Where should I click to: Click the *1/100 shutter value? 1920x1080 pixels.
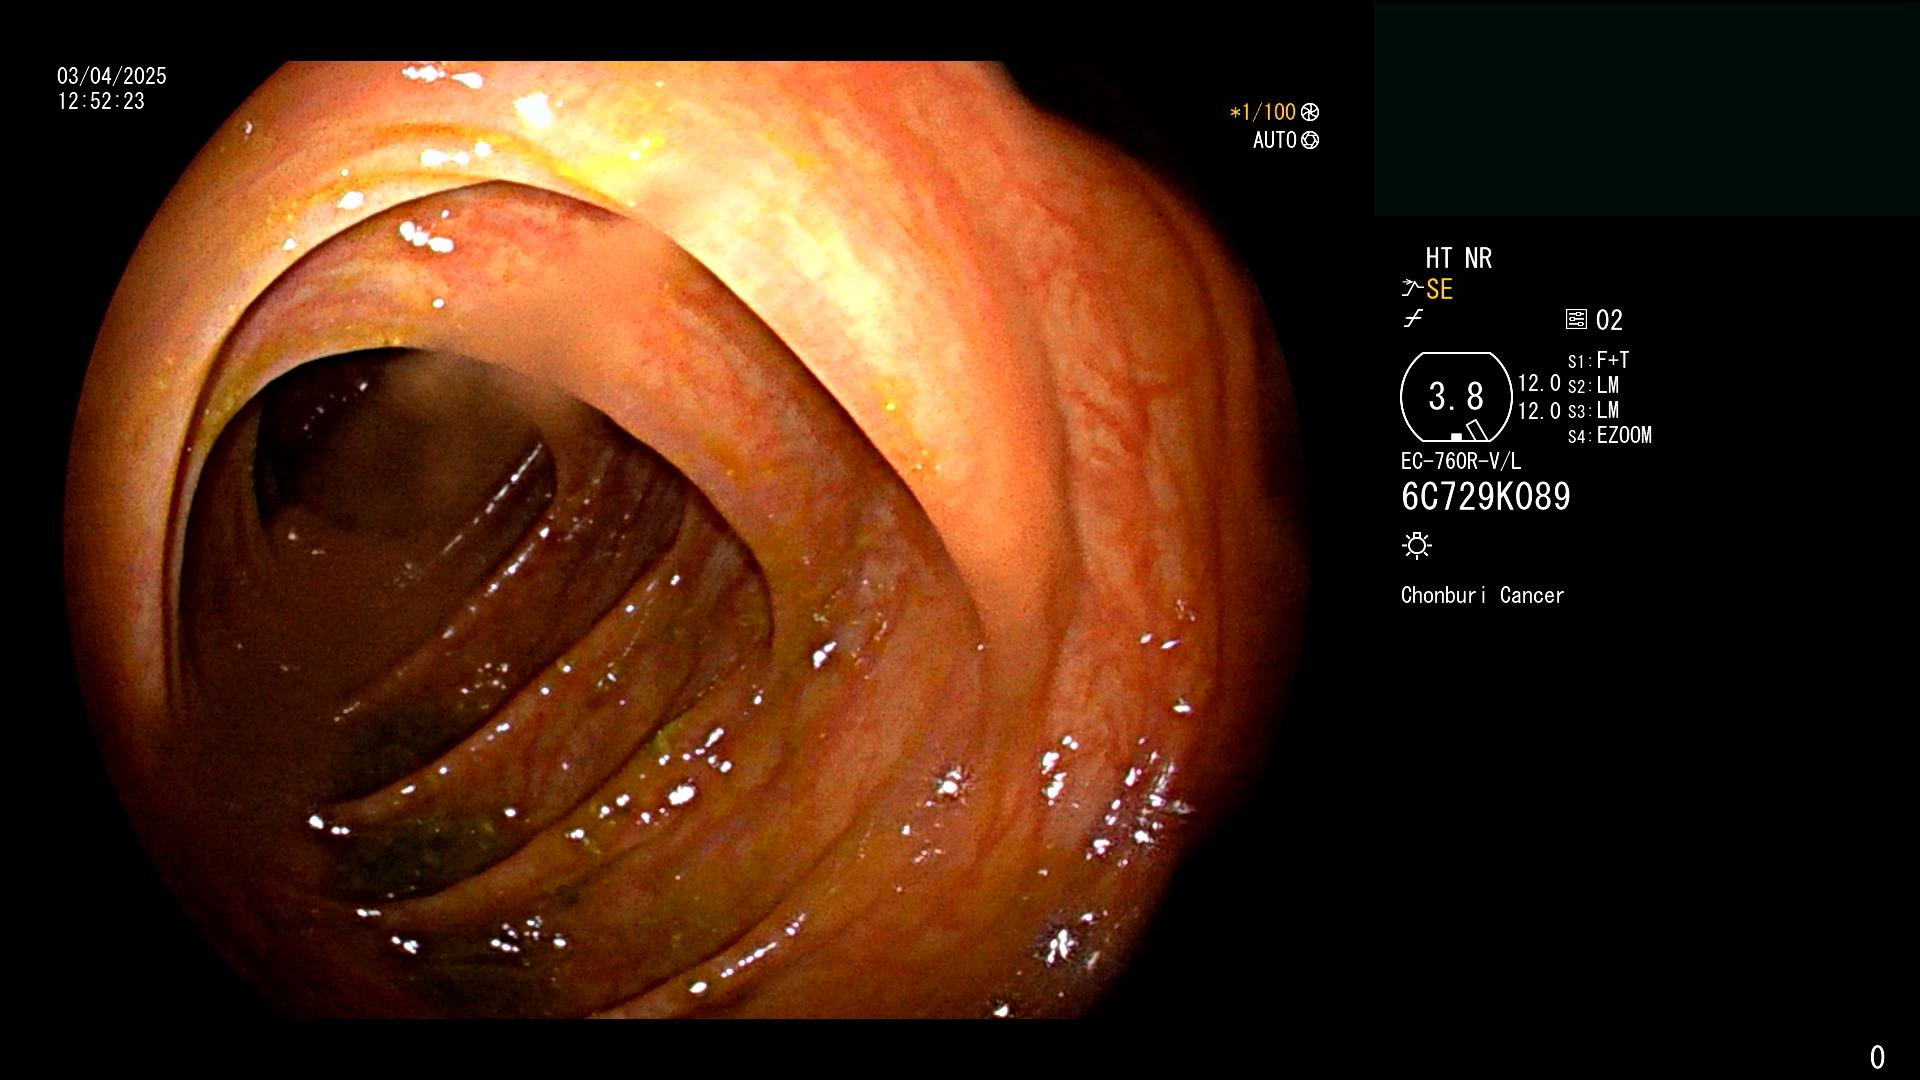(1262, 112)
